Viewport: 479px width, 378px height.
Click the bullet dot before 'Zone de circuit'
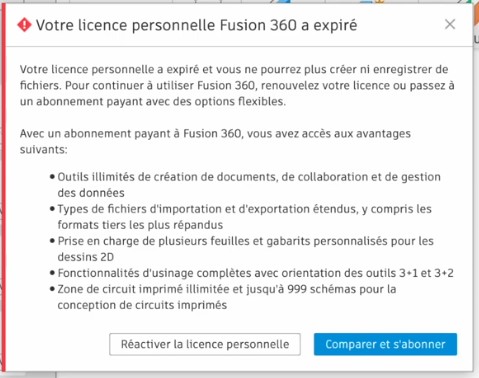[52, 289]
